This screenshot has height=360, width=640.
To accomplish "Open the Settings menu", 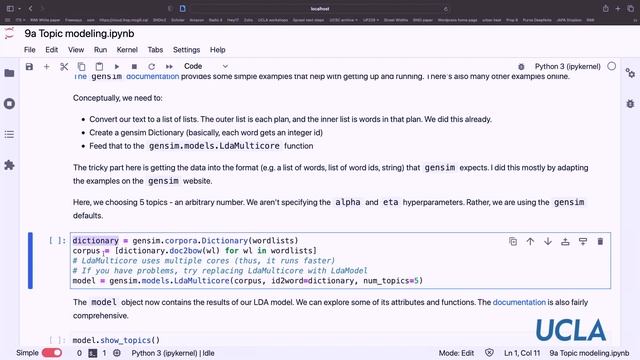I will tap(187, 50).
